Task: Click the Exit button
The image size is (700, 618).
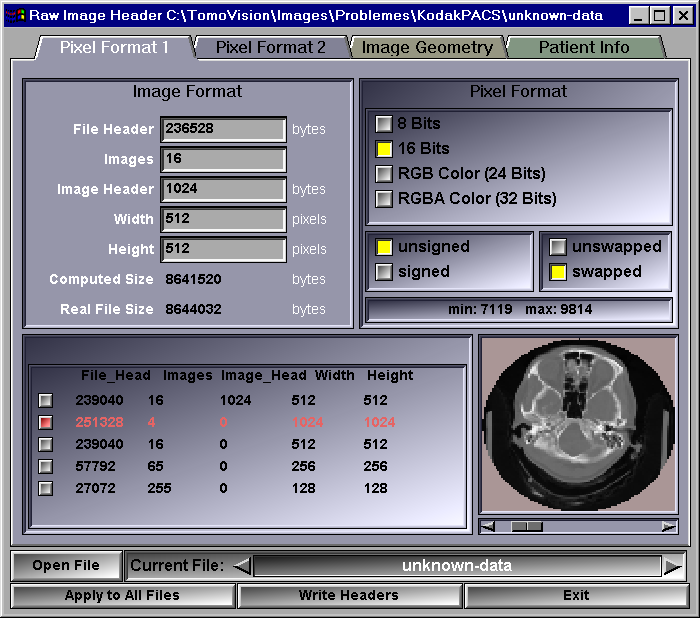Action: coord(576,596)
